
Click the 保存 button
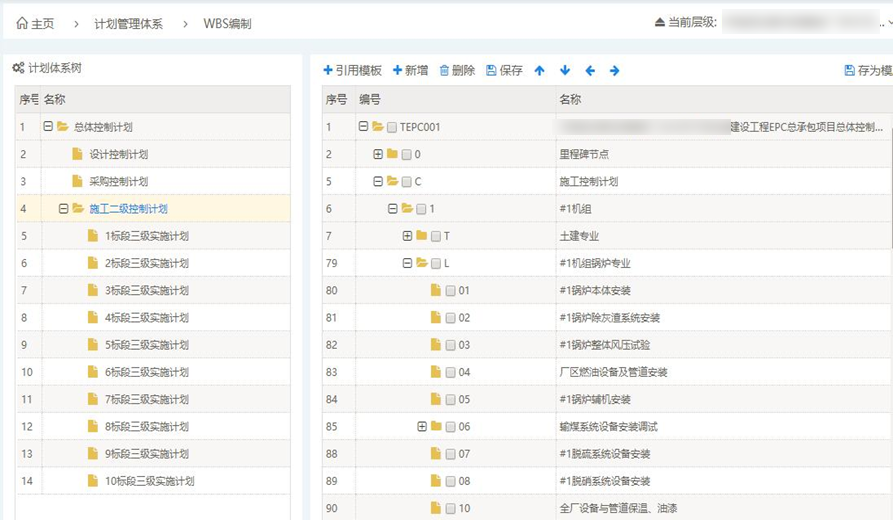pos(505,70)
